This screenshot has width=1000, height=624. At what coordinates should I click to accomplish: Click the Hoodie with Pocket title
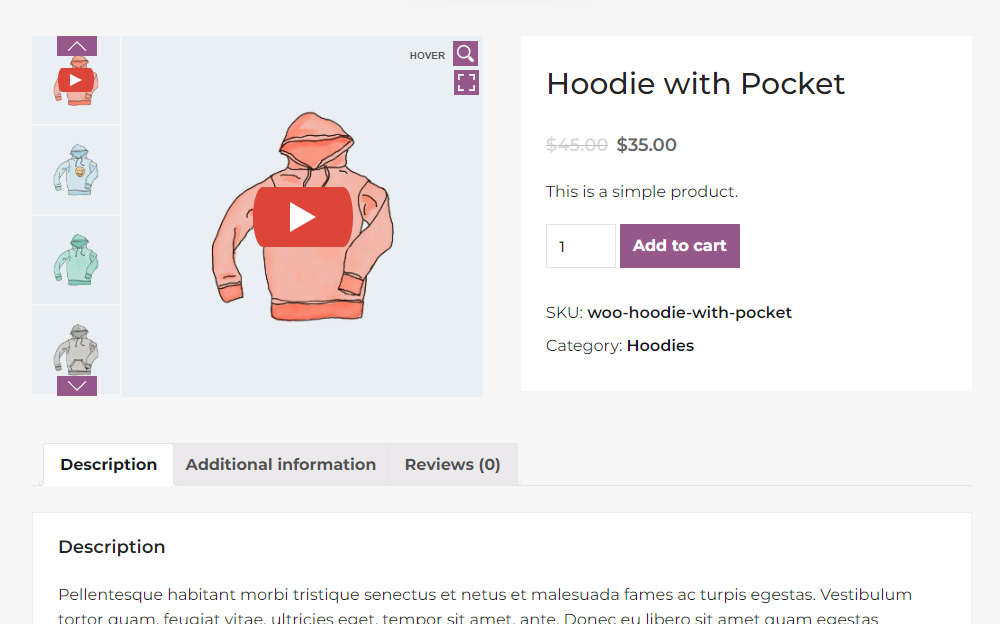click(695, 84)
